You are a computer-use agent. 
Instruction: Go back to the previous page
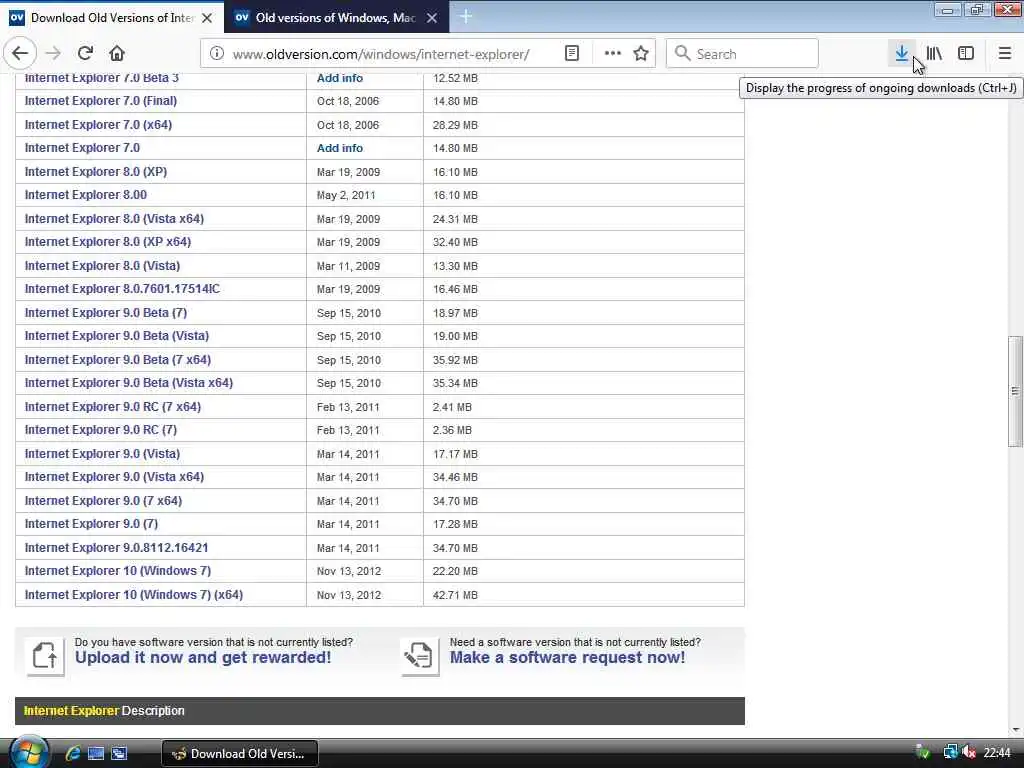[20, 54]
